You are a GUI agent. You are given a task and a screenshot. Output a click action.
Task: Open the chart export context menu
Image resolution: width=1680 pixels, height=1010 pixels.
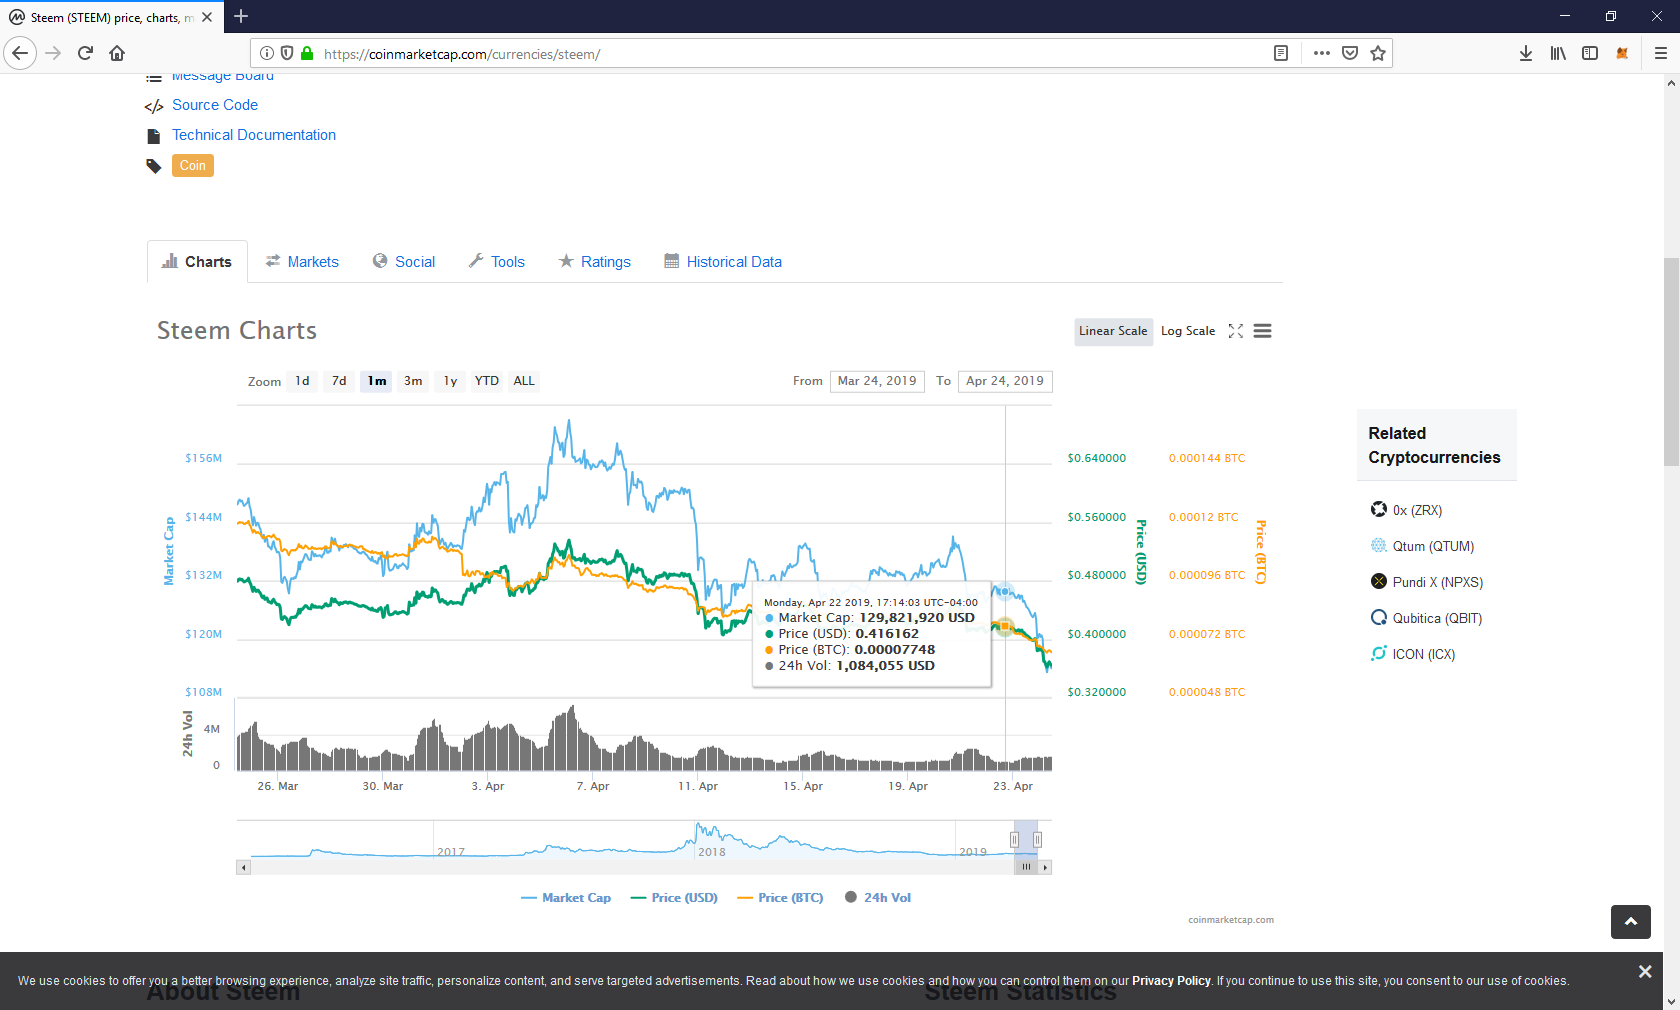point(1263,331)
